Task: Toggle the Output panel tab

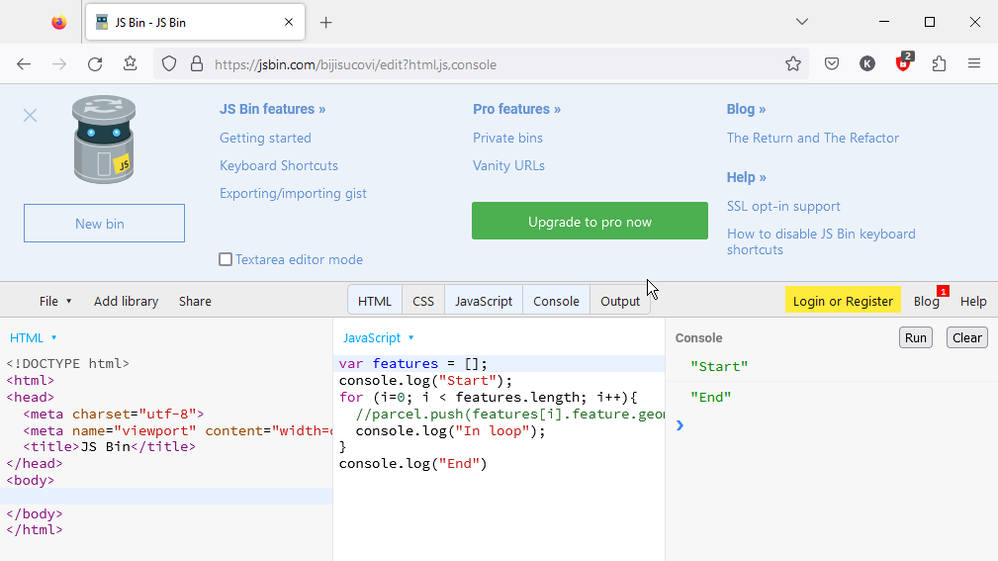Action: pos(620,301)
